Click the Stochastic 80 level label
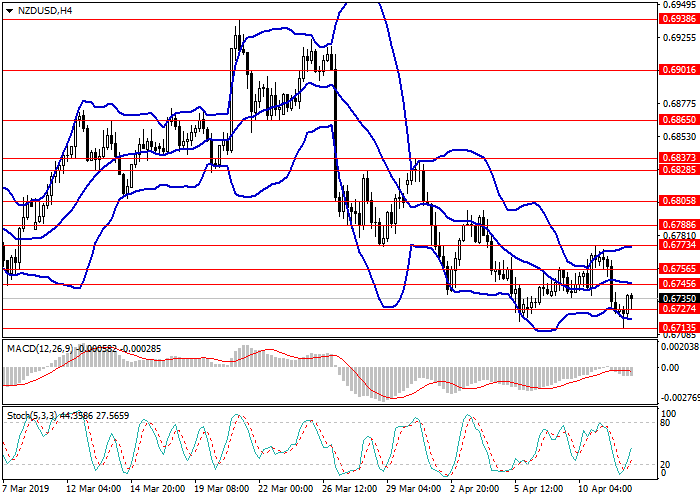This screenshot has width=700, height=500. point(665,423)
